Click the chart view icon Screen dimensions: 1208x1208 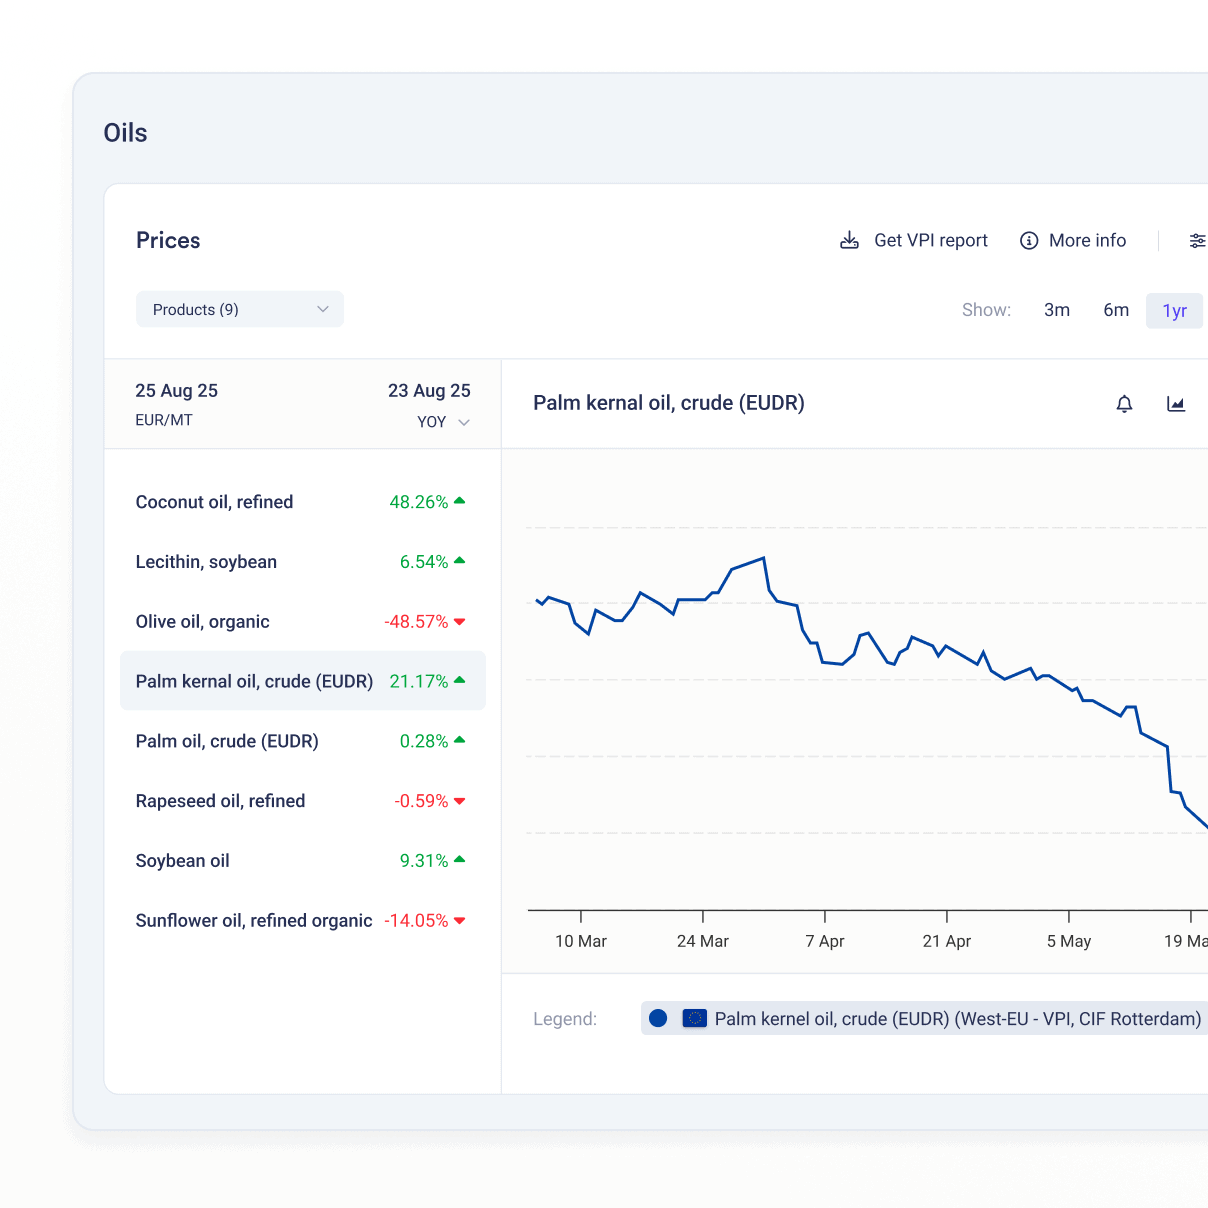[x=1176, y=404]
